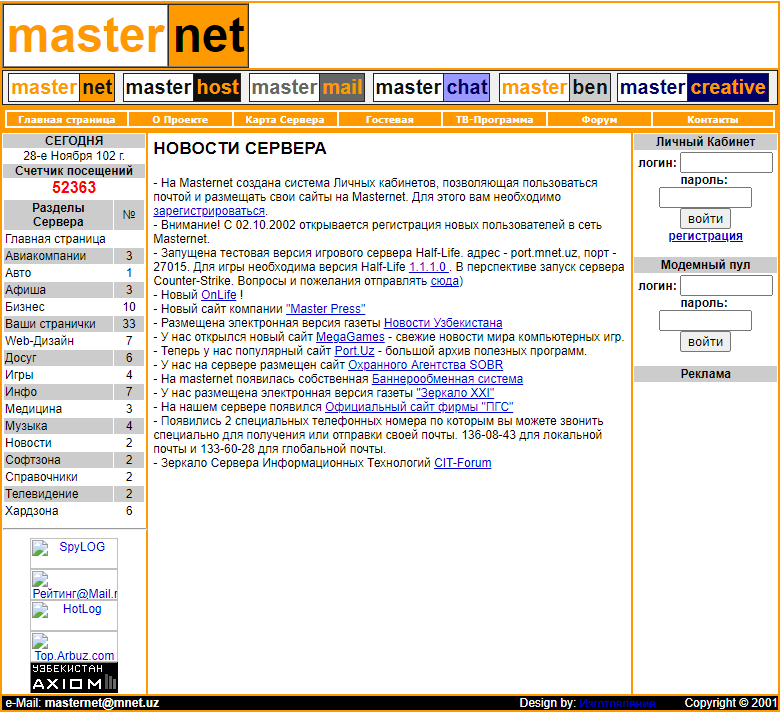The width and height of the screenshot is (783, 716).
Task: Open the Форум menu item
Action: click(599, 120)
